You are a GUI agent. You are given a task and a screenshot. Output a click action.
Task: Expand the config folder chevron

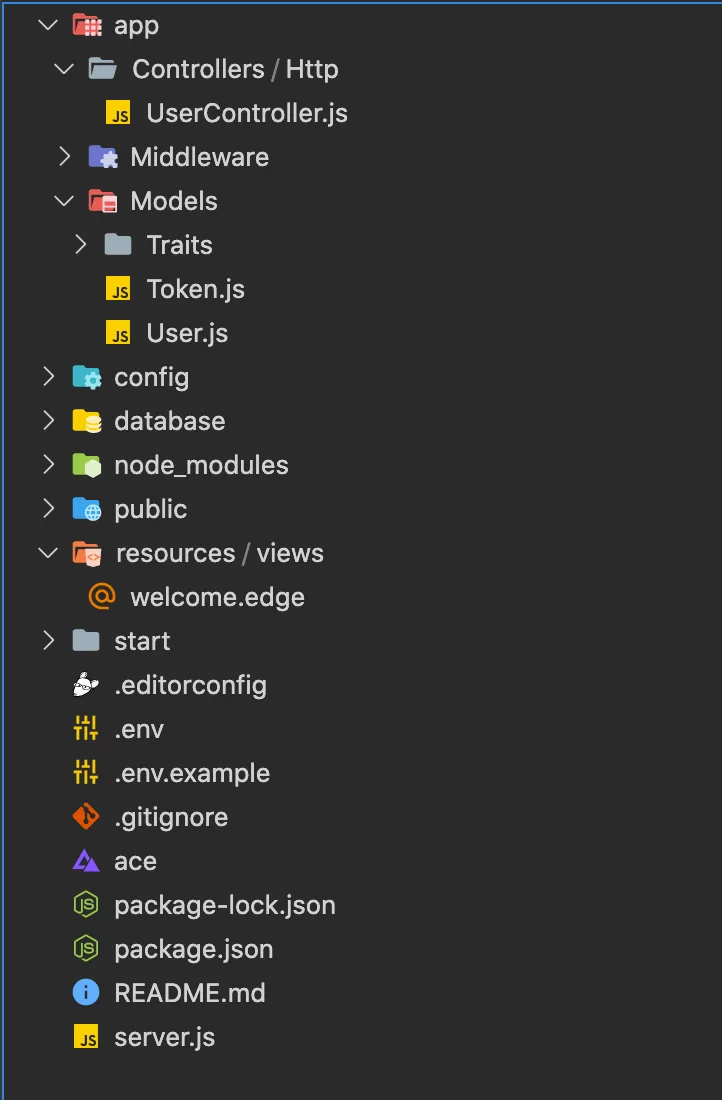pos(48,377)
